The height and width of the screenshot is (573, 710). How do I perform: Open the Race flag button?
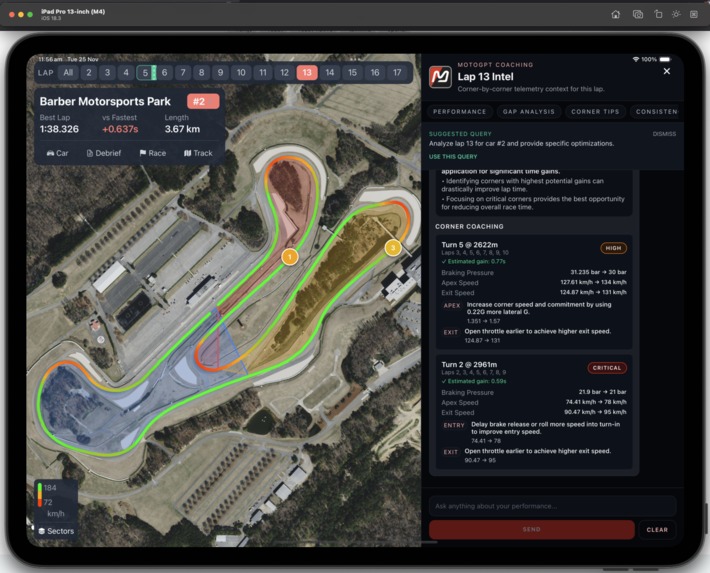tap(153, 153)
